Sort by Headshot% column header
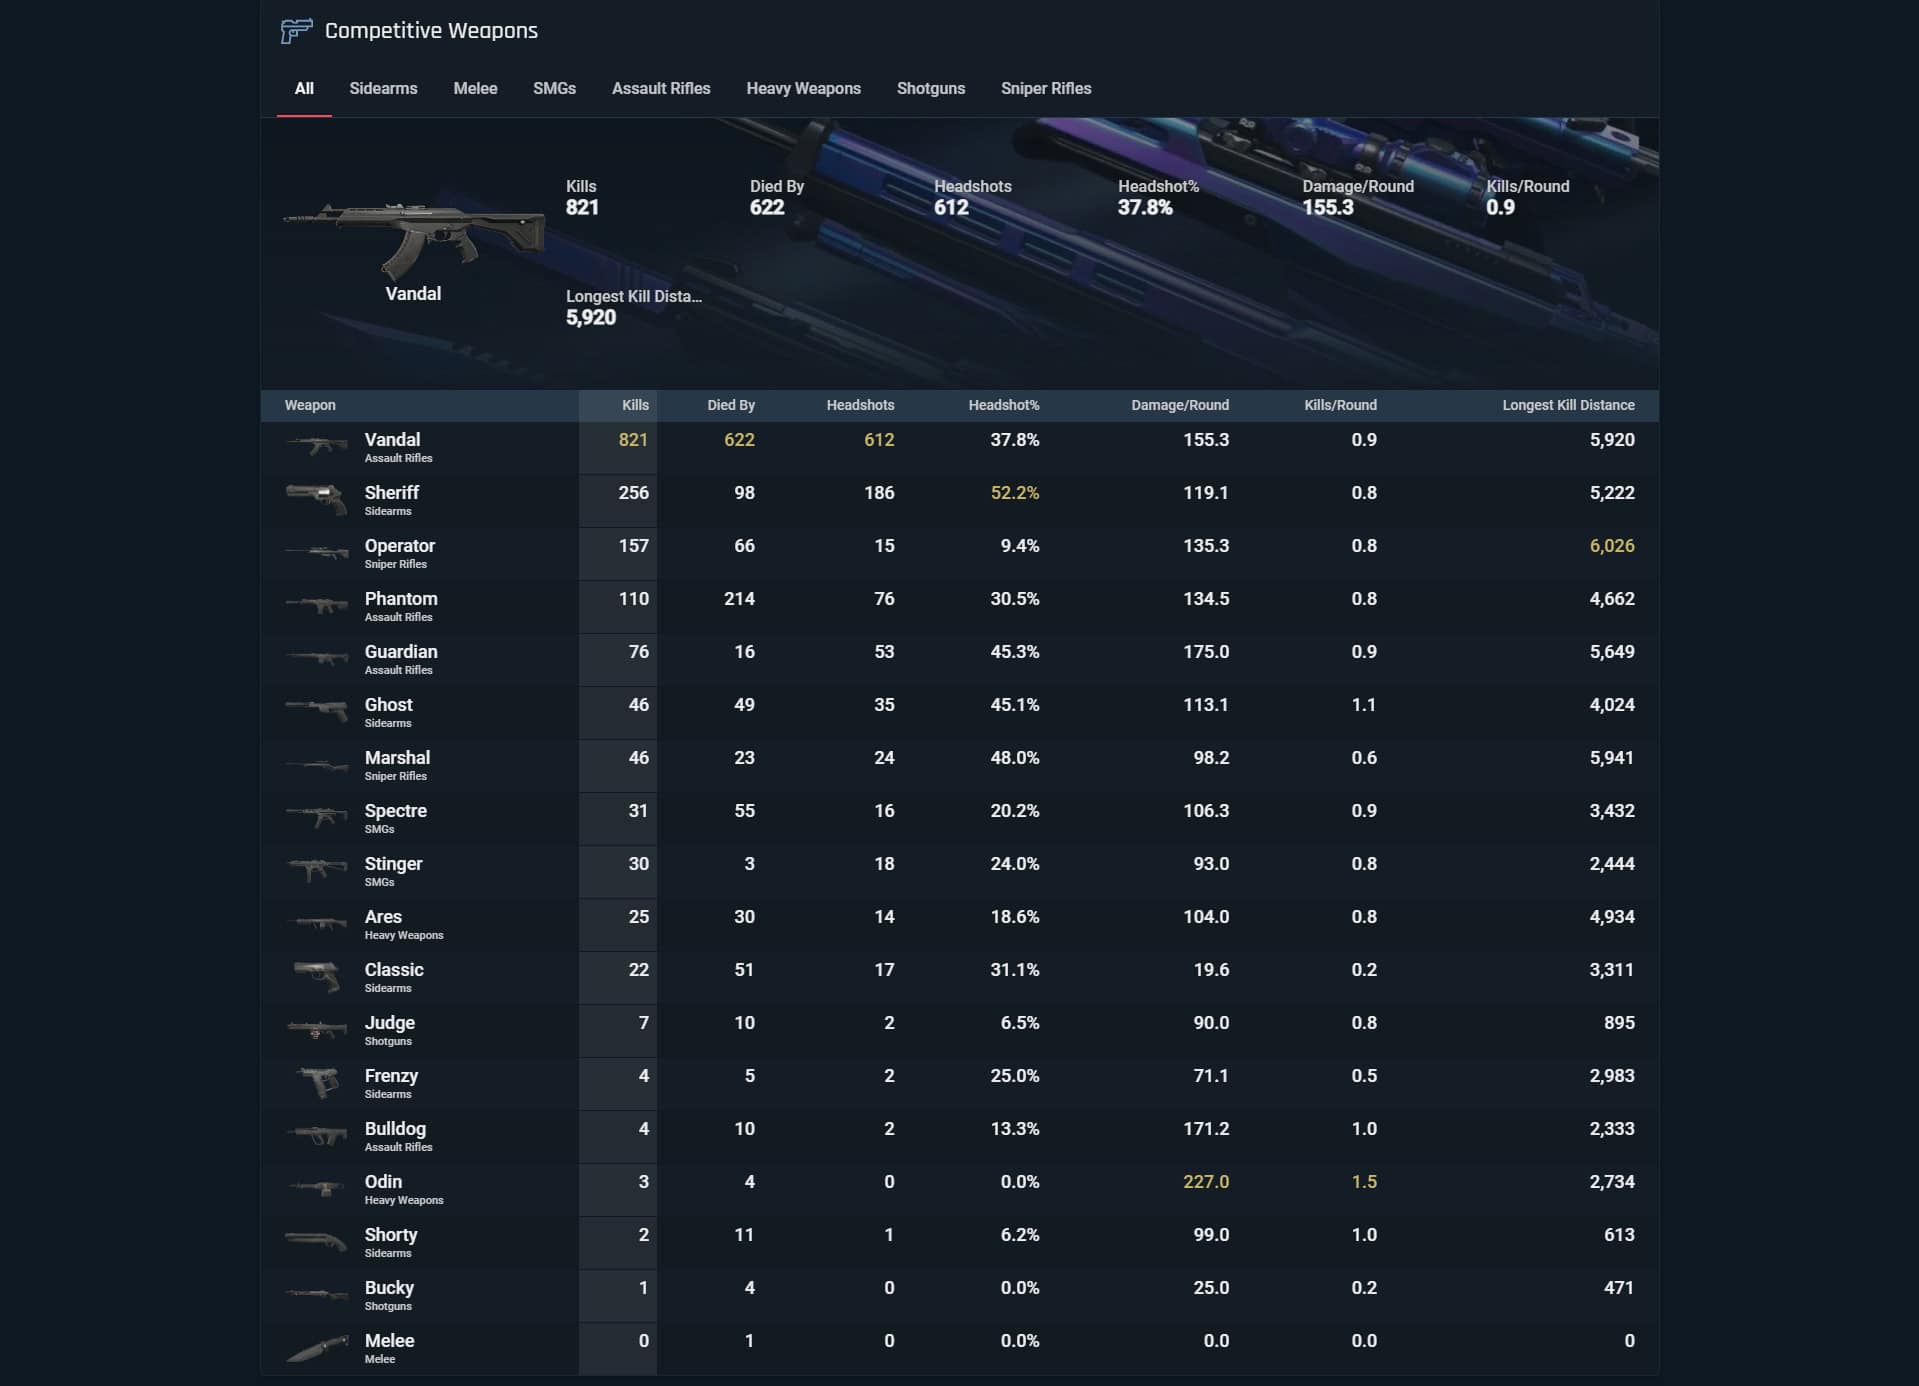Viewport: 1919px width, 1386px height. (1004, 405)
